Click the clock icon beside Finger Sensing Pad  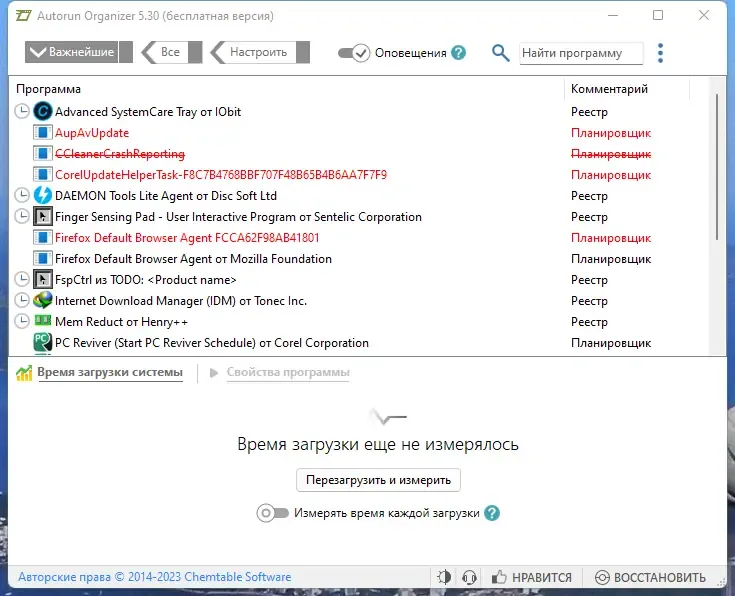(22, 216)
